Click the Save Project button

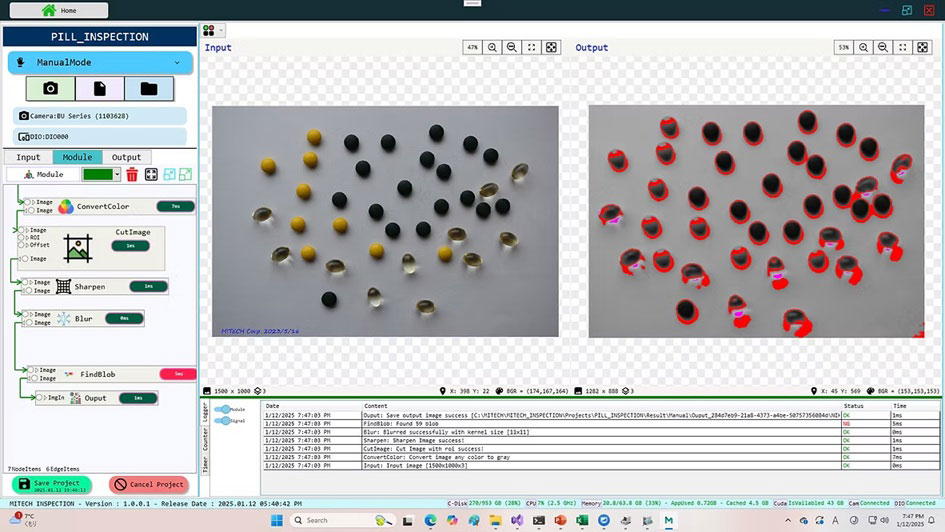pos(52,485)
